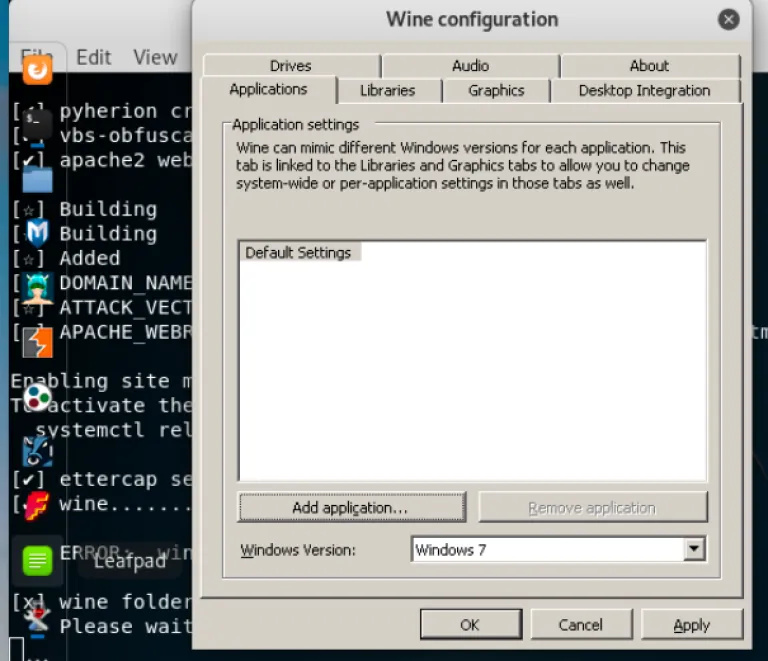The image size is (768, 661).
Task: Select Default Settings in the application list
Action: 298,253
